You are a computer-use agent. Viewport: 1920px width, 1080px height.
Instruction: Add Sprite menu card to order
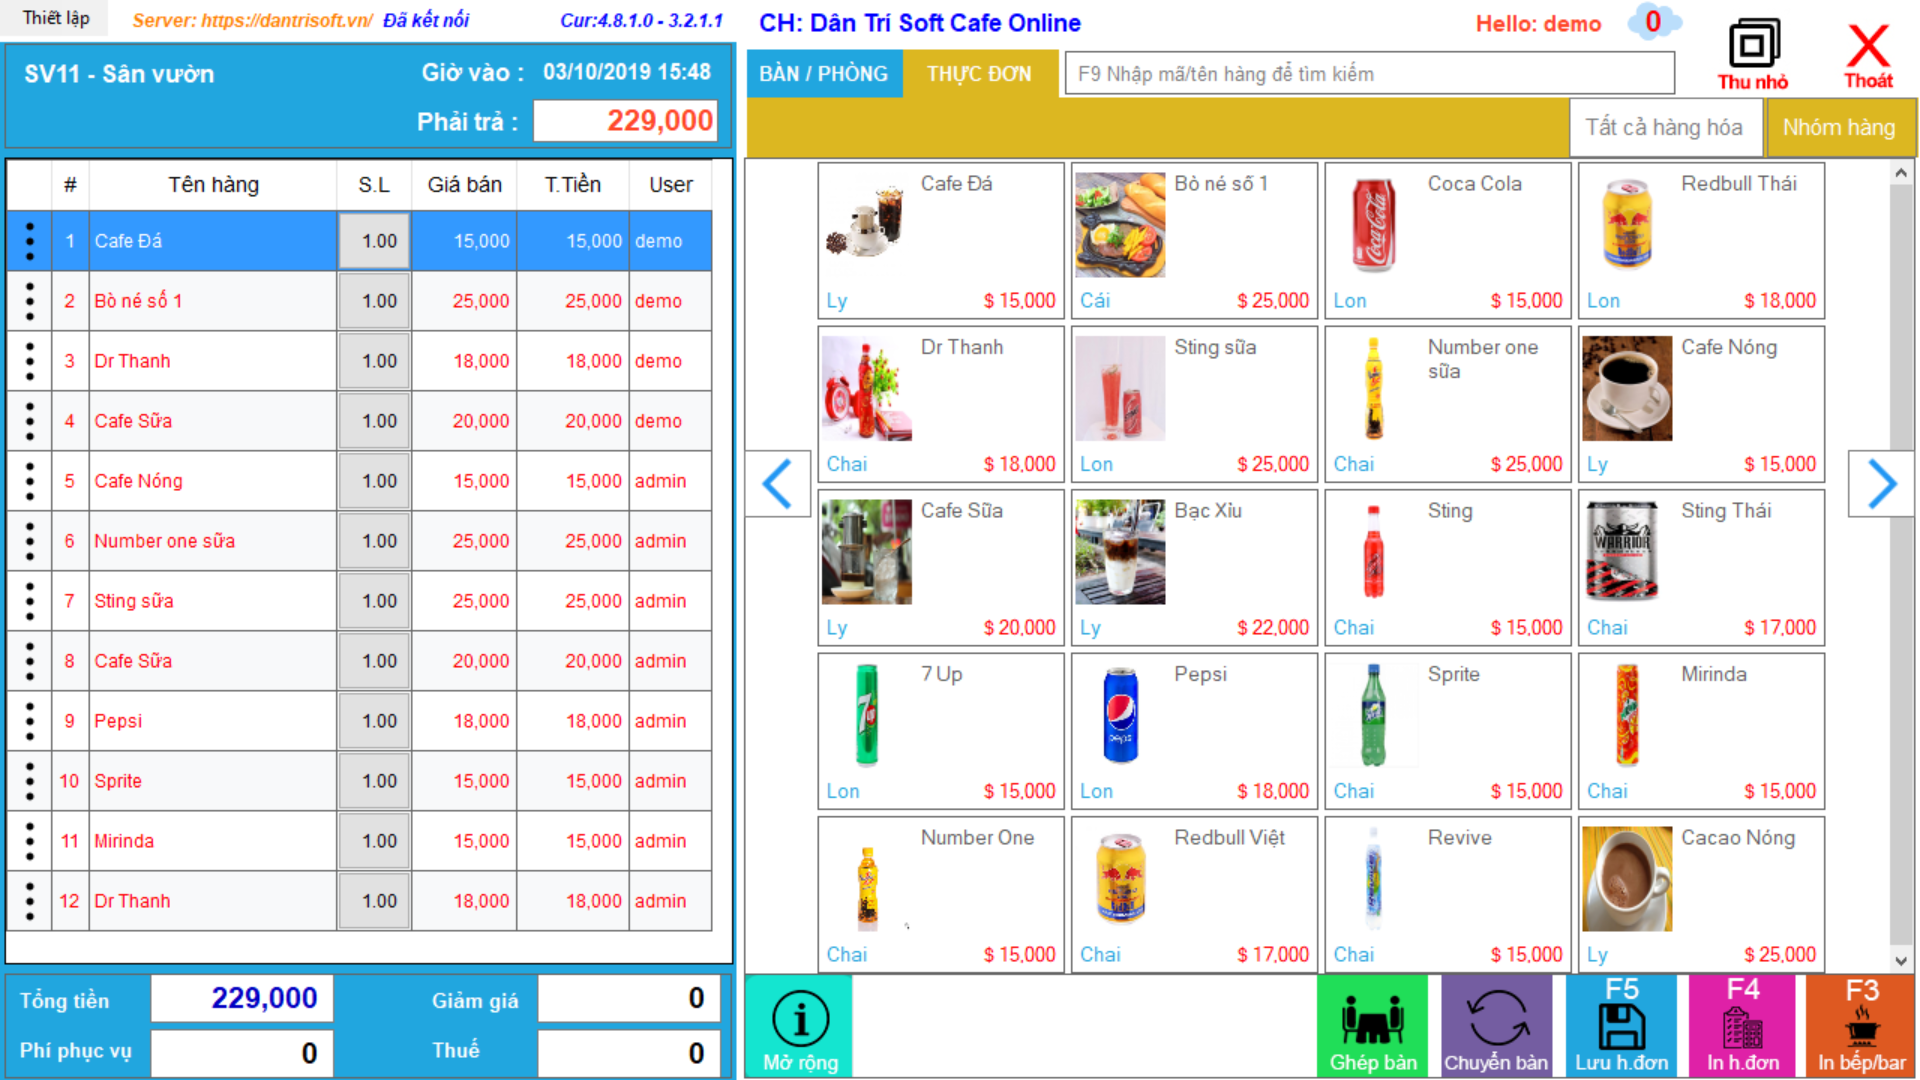point(1447,731)
